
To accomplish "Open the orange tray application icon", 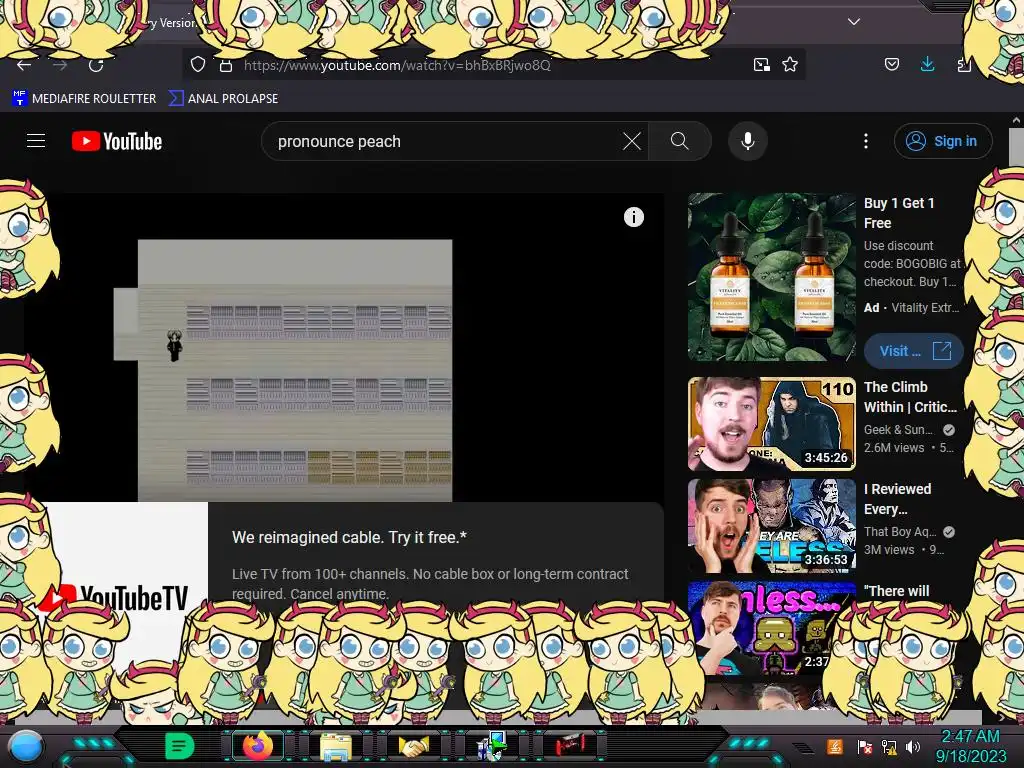I will point(835,746).
